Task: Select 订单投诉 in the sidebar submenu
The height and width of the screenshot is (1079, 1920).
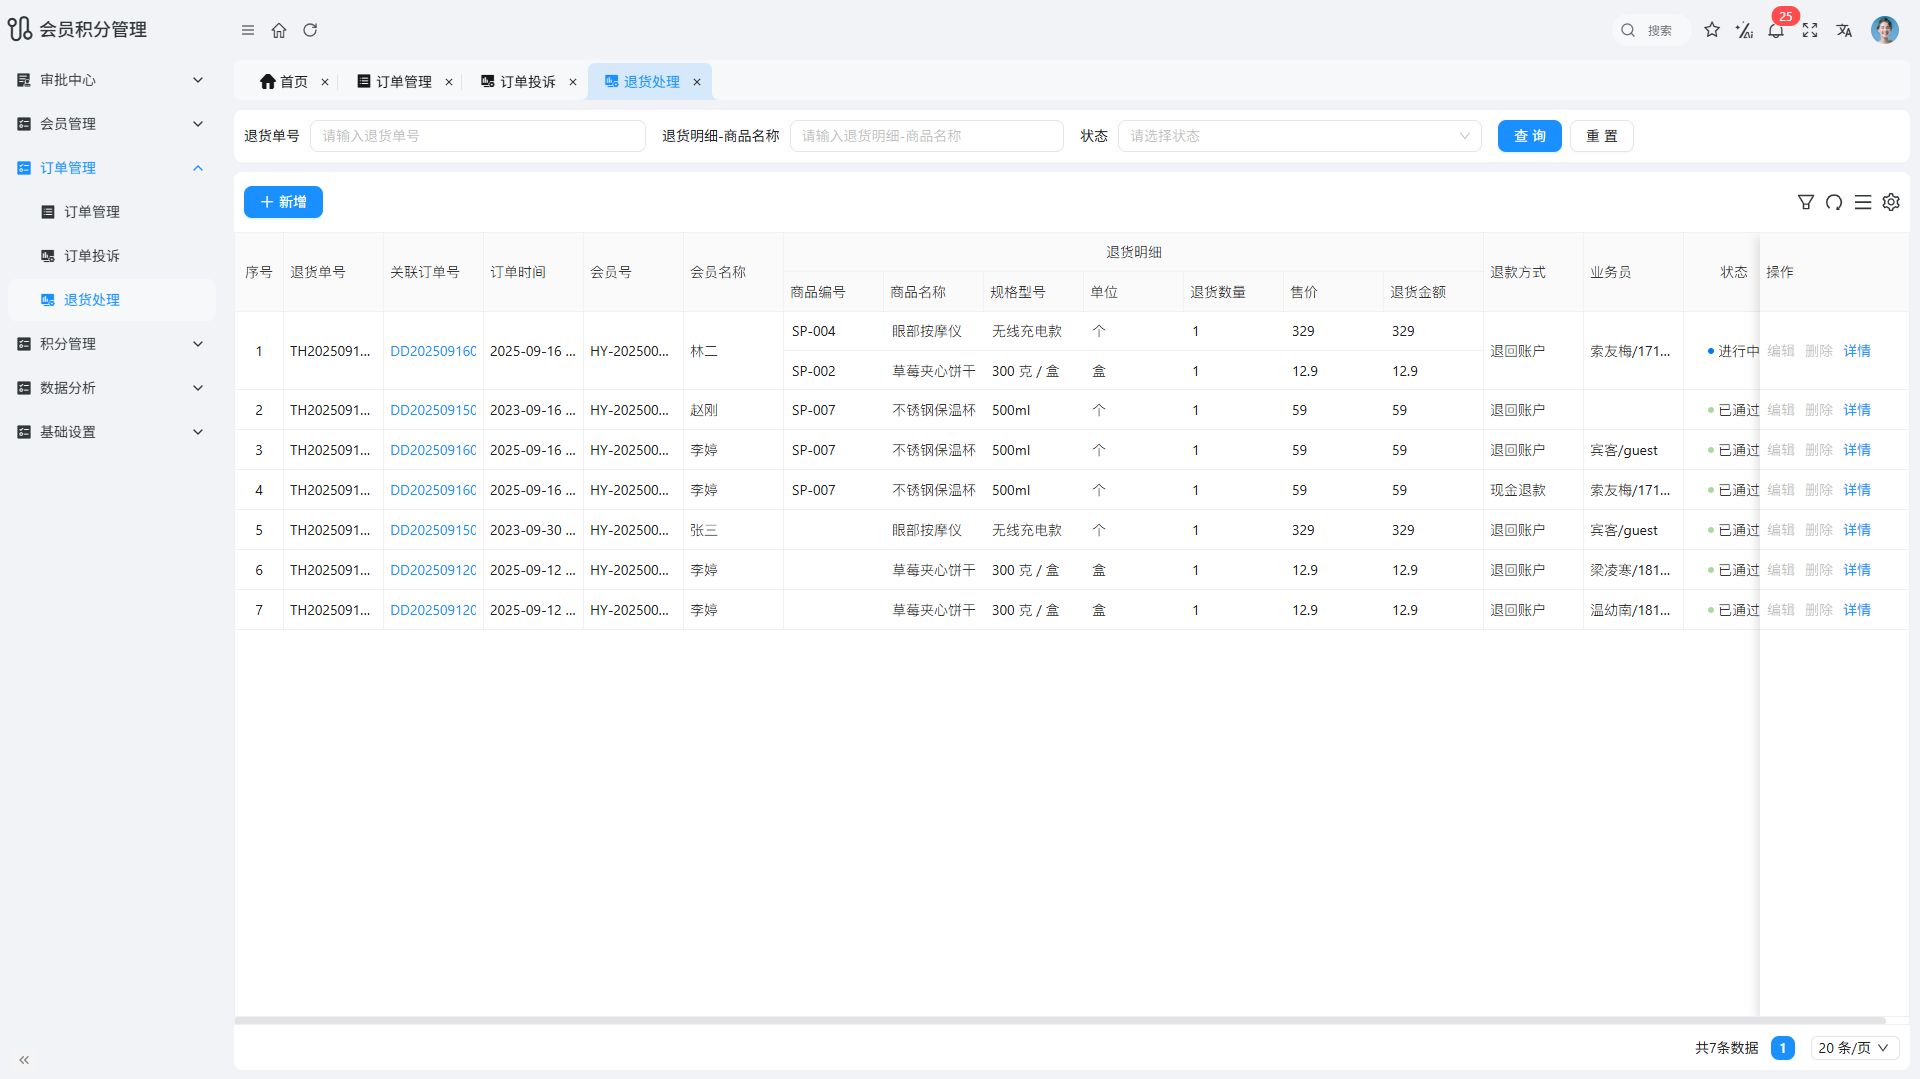Action: coord(92,256)
